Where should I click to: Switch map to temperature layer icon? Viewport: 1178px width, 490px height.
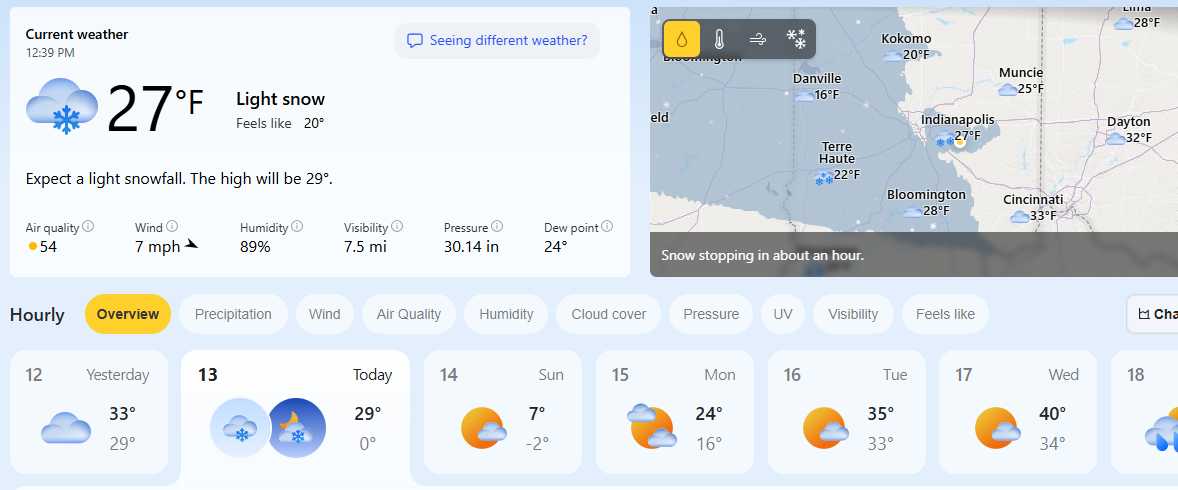pyautogui.click(x=719, y=40)
